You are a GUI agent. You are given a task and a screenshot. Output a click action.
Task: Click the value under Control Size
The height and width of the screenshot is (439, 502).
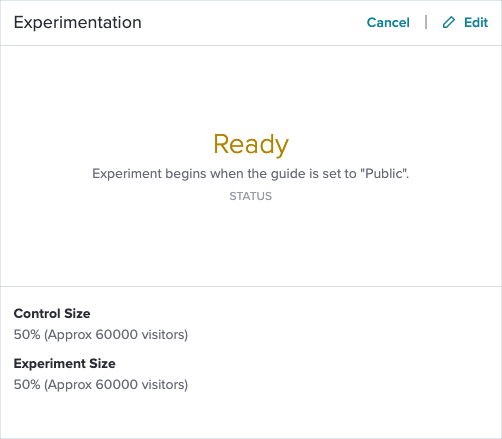coord(101,335)
